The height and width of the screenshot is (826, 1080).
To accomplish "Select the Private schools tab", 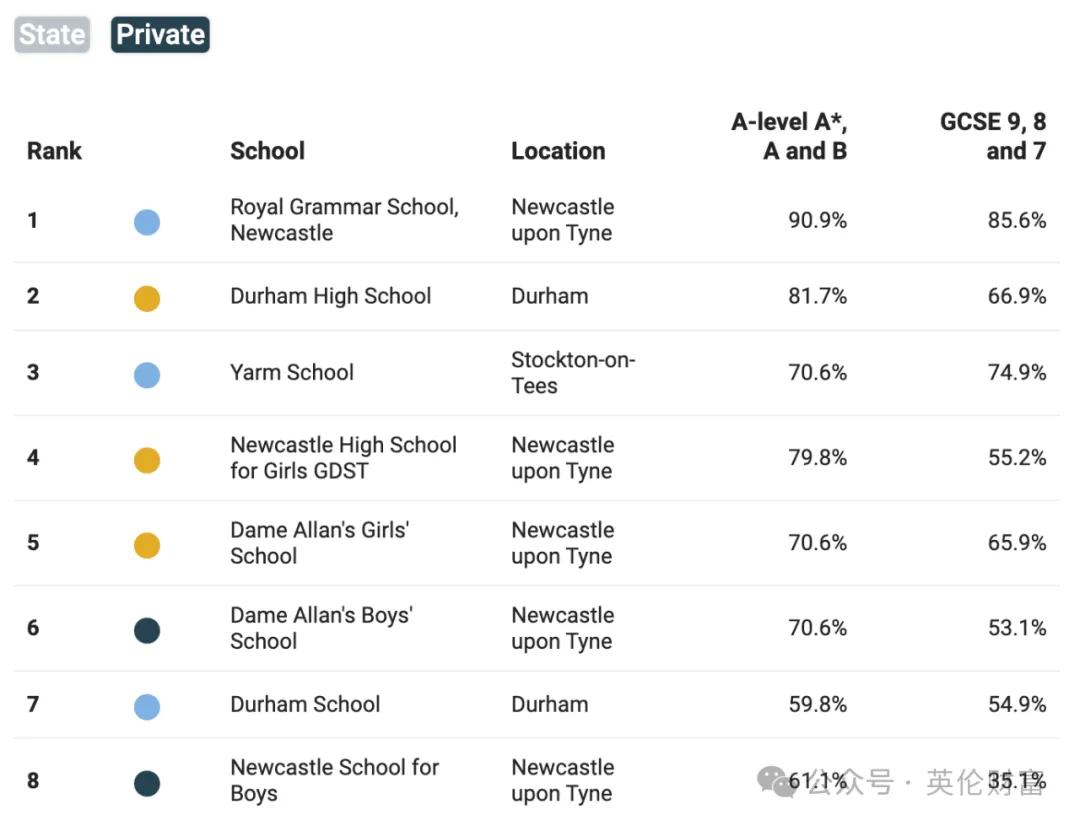I will tap(160, 34).
